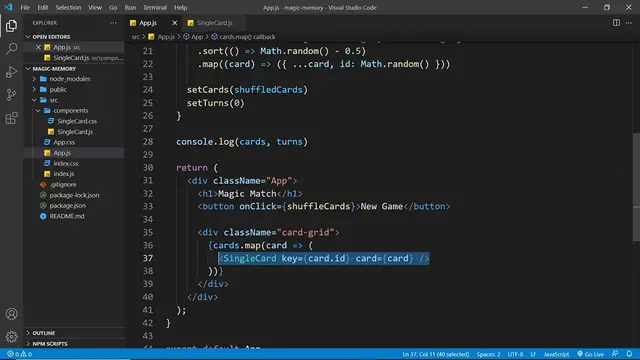Collapse the src folder

(34, 100)
